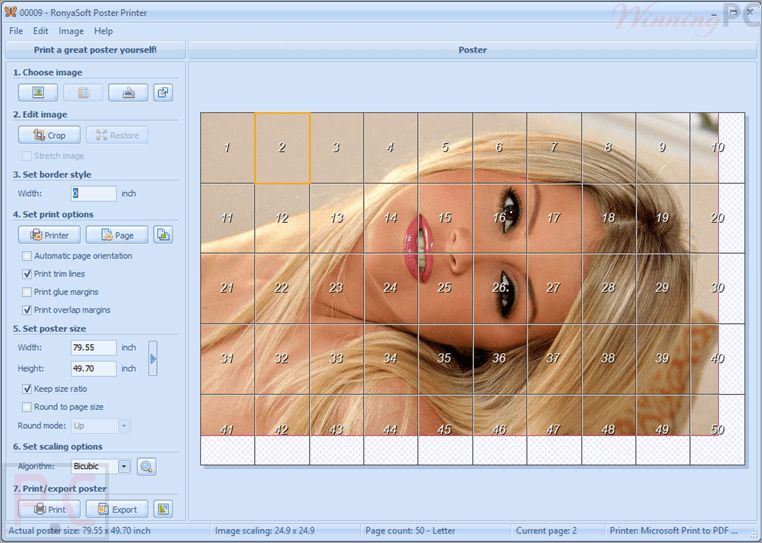Open Printer settings
The image size is (762, 543).
coord(50,235)
